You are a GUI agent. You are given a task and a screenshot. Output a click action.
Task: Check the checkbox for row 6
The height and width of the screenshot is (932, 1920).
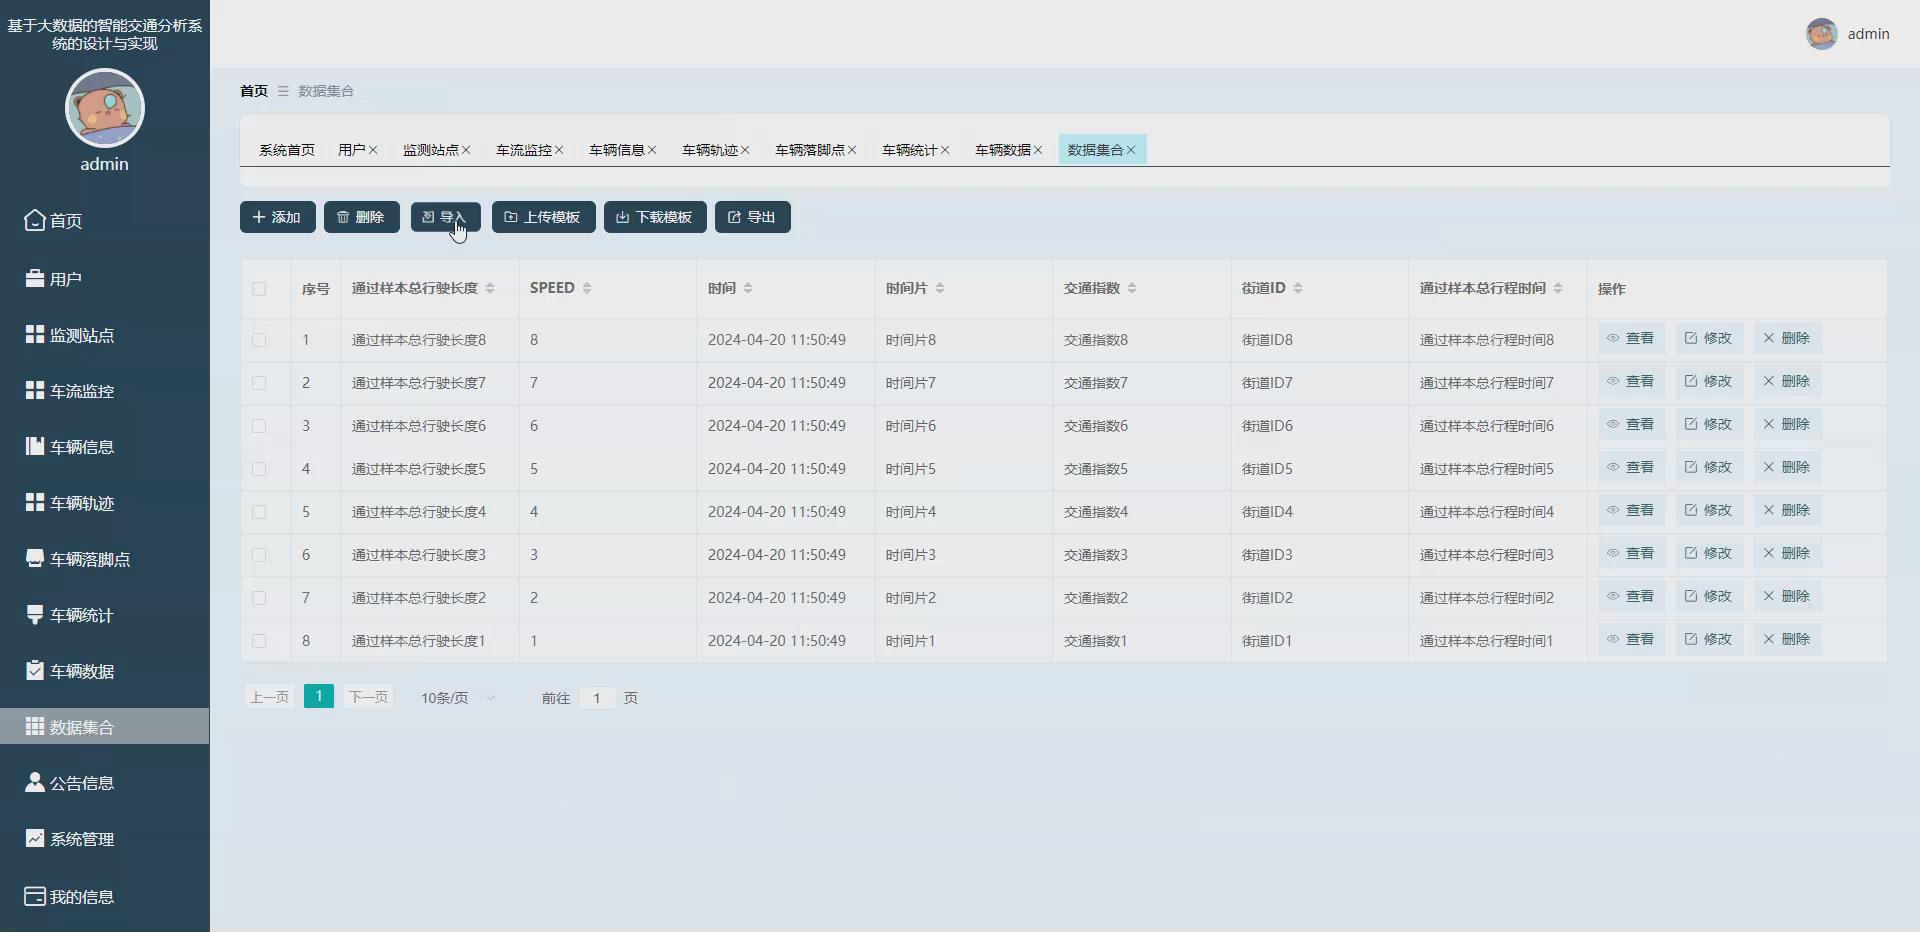(x=259, y=555)
